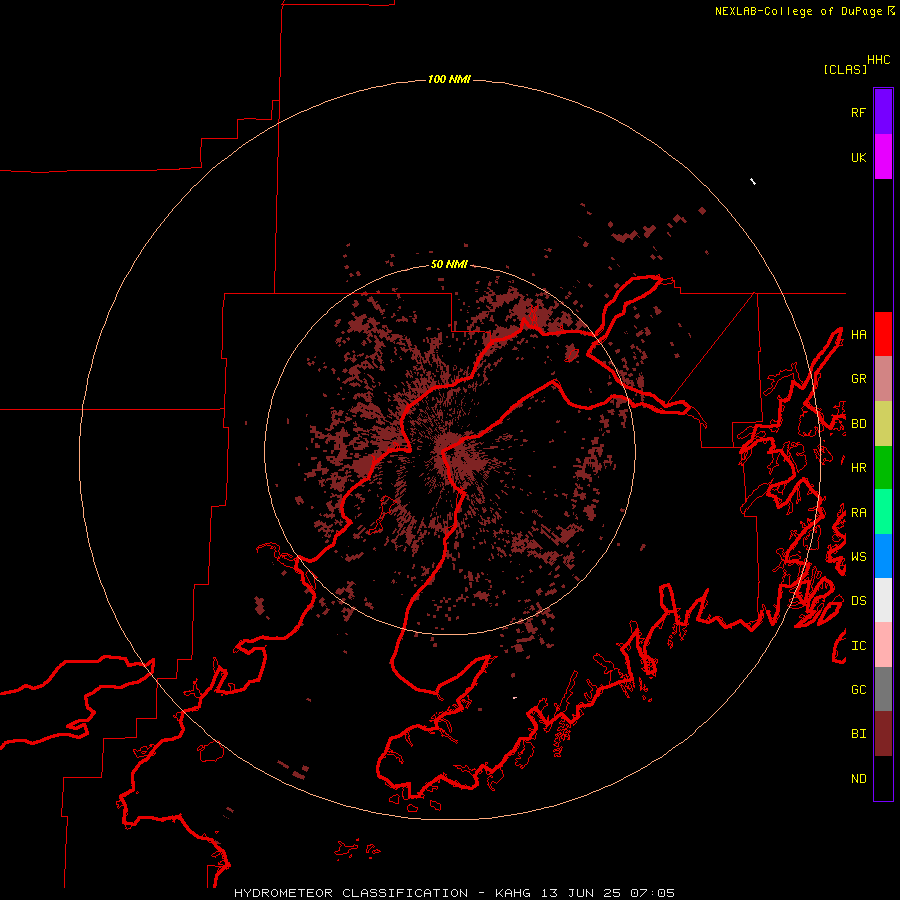The height and width of the screenshot is (900, 900).
Task: Click the 13 JUN 25 date text
Action: [x=583, y=893]
